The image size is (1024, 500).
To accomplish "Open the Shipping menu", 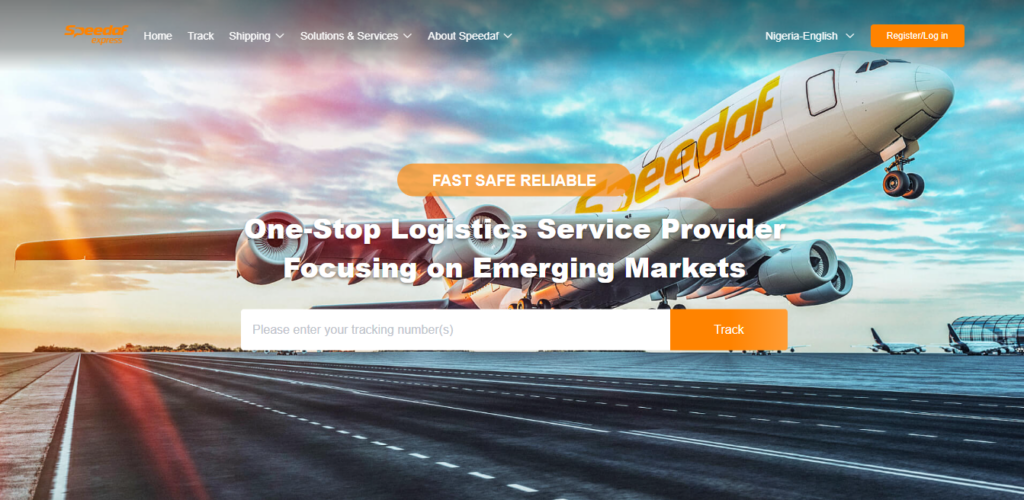I will (249, 36).
